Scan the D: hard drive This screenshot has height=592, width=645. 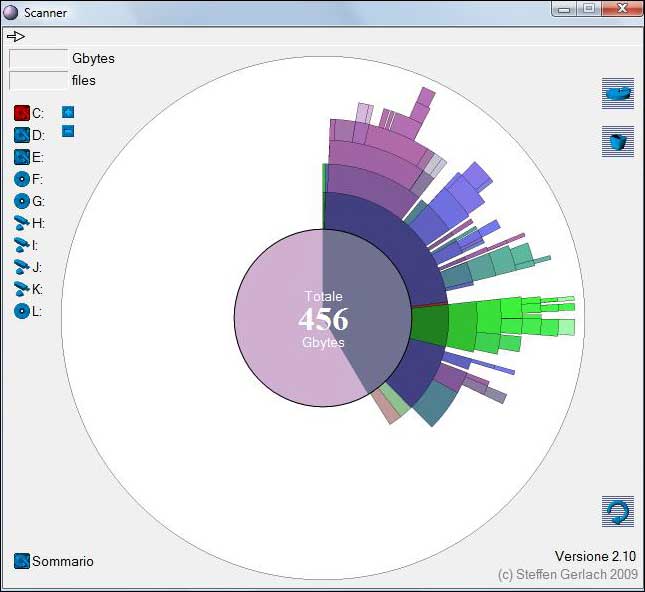coord(22,135)
